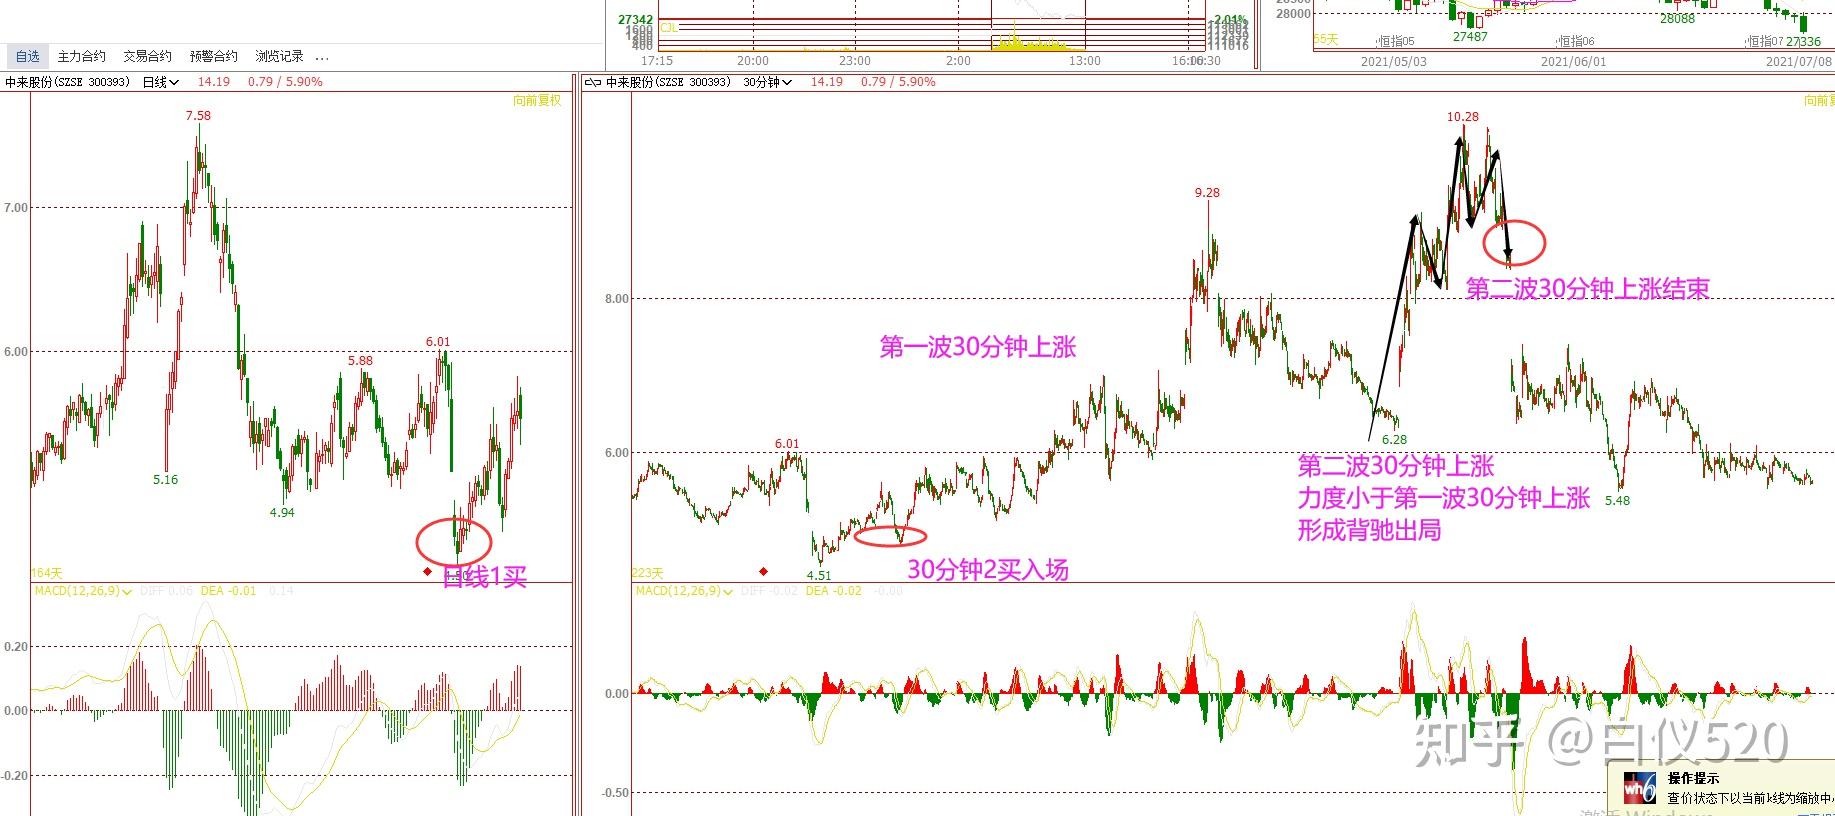The width and height of the screenshot is (1835, 816).
Task: Click the 4.94 low label on daily chart
Action: pyautogui.click(x=282, y=513)
